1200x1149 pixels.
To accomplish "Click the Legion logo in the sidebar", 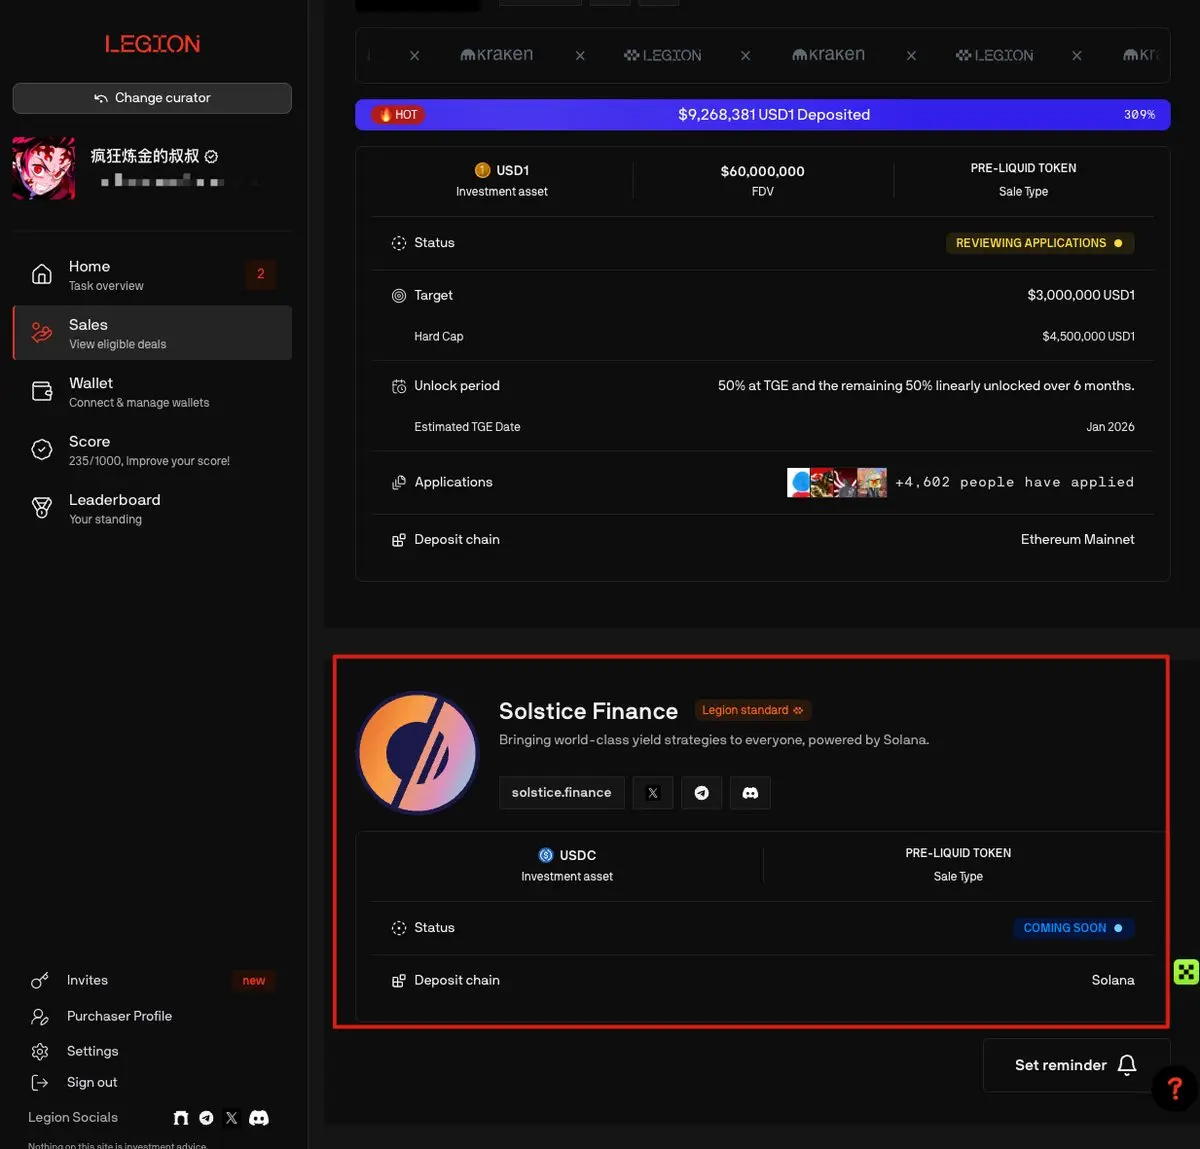I will [x=152, y=44].
